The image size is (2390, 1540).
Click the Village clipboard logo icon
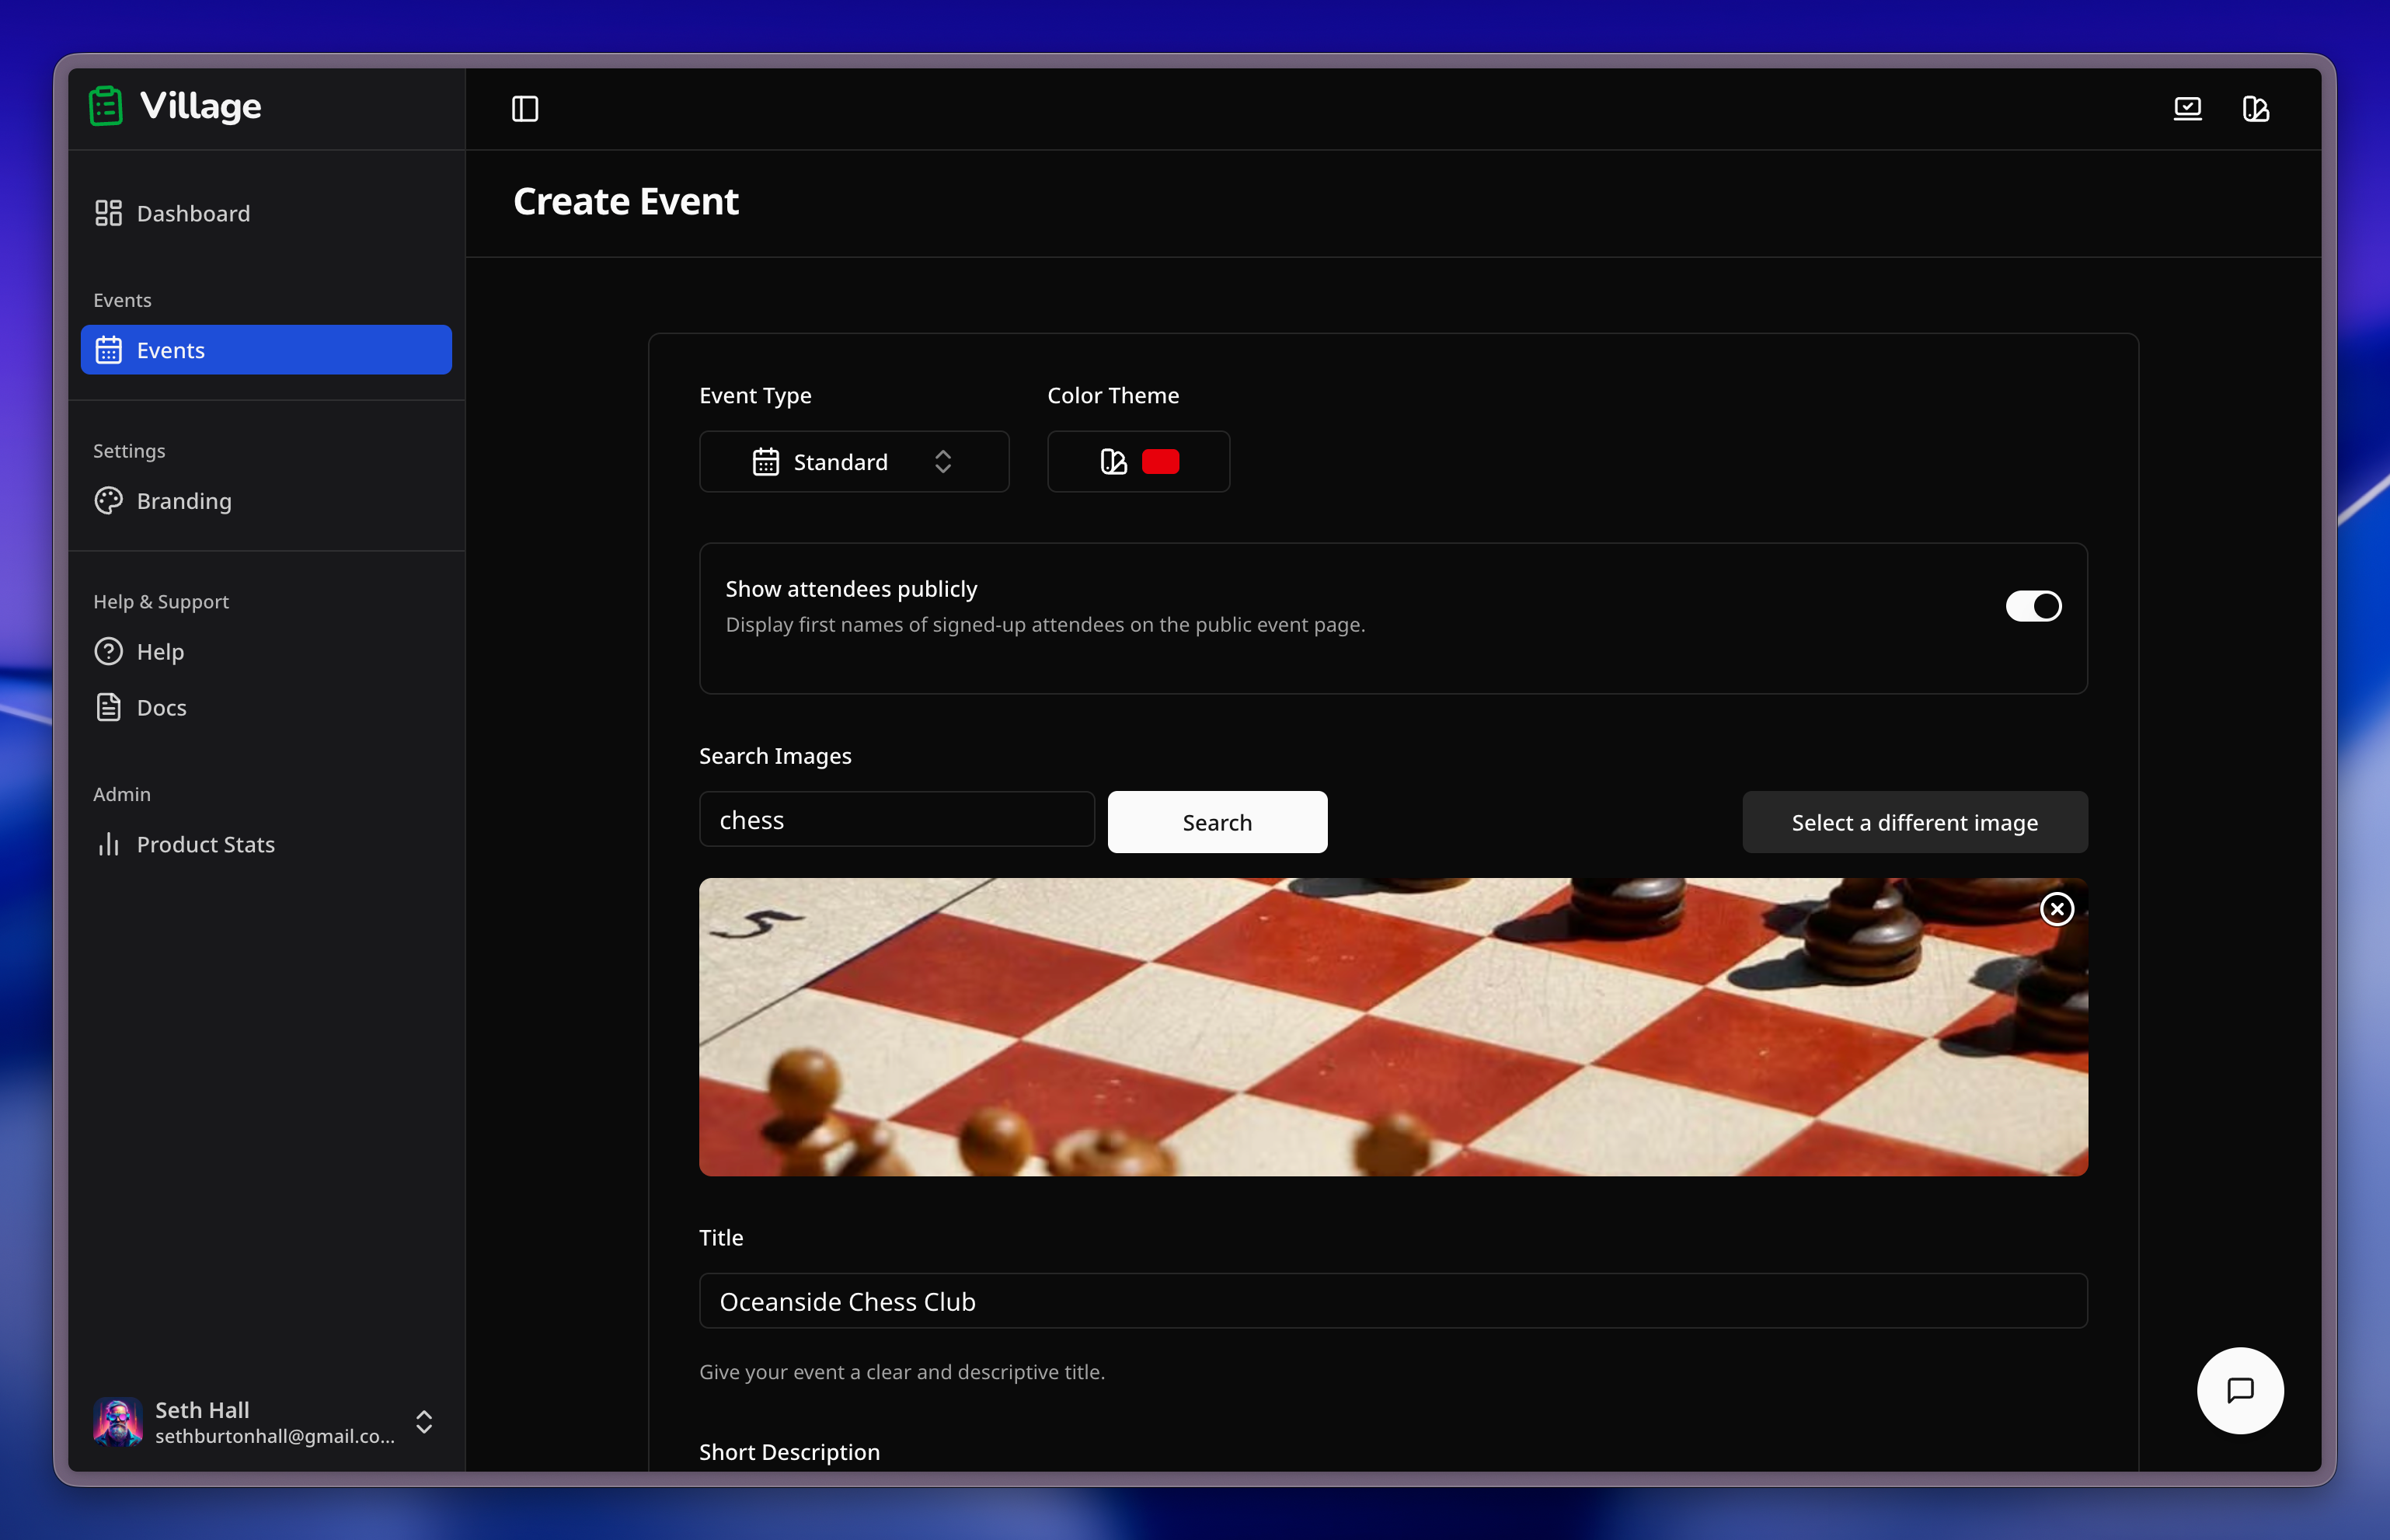pyautogui.click(x=106, y=106)
